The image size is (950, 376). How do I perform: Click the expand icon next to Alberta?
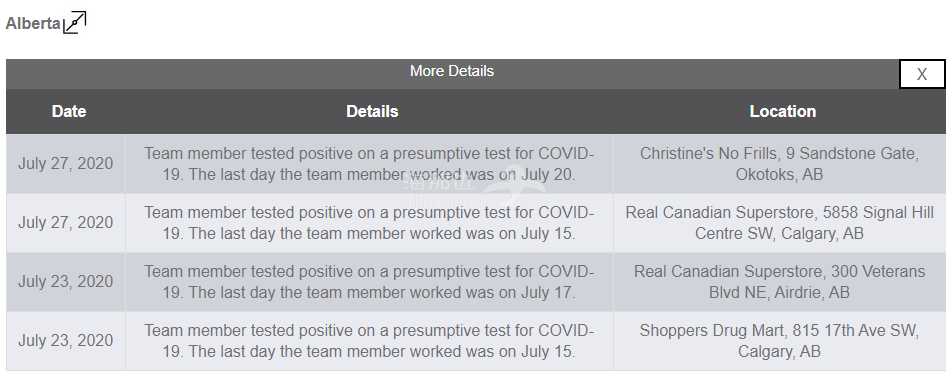tap(75, 23)
